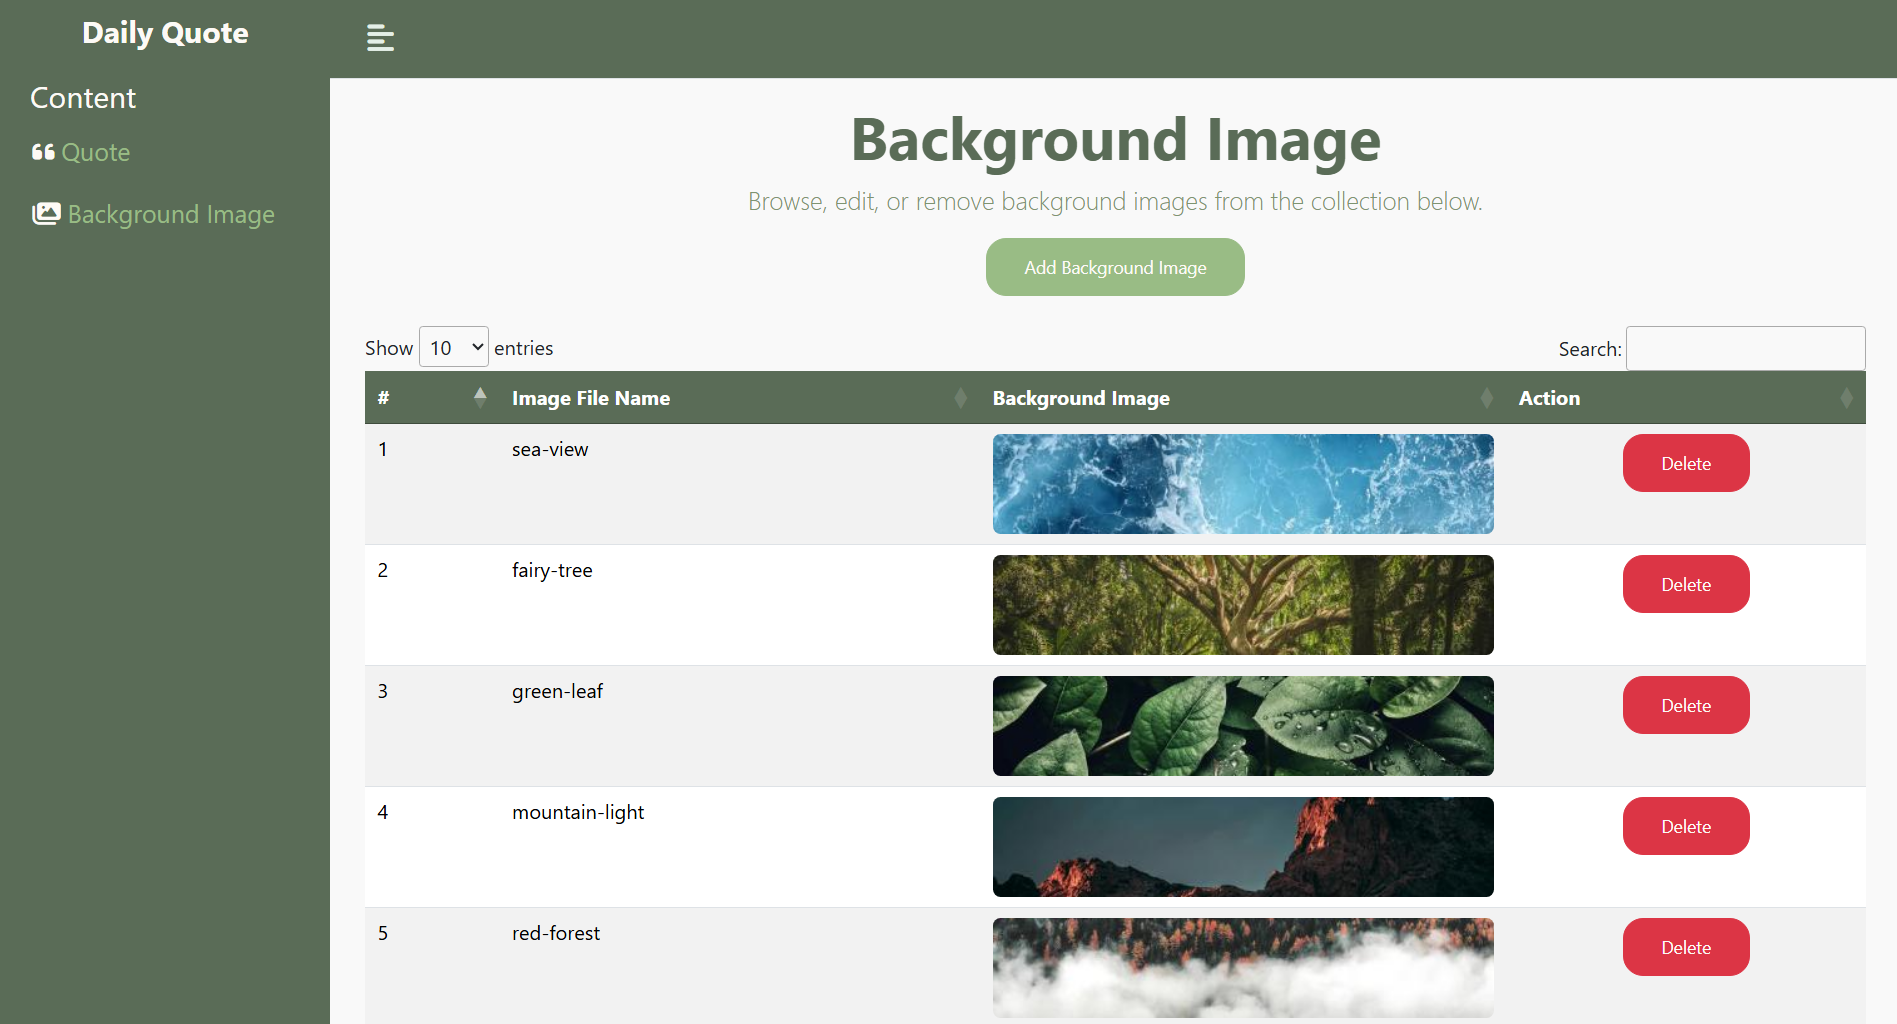This screenshot has width=1897, height=1024.
Task: Open the sea-view ocean thumbnail
Action: [1243, 484]
